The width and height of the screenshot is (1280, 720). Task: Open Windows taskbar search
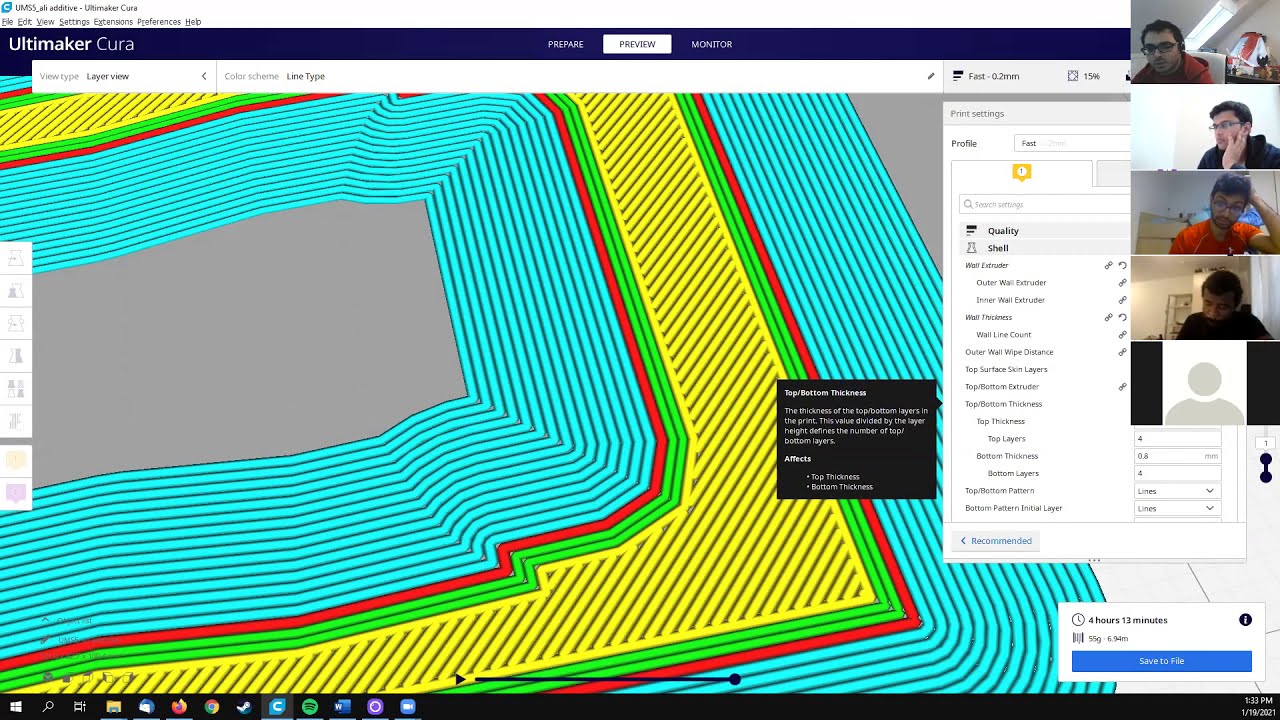click(x=48, y=707)
